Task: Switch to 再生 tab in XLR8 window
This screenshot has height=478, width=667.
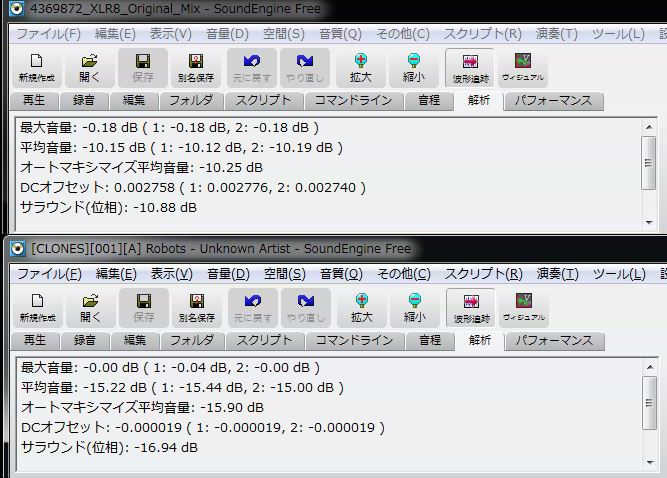Action: 34,100
